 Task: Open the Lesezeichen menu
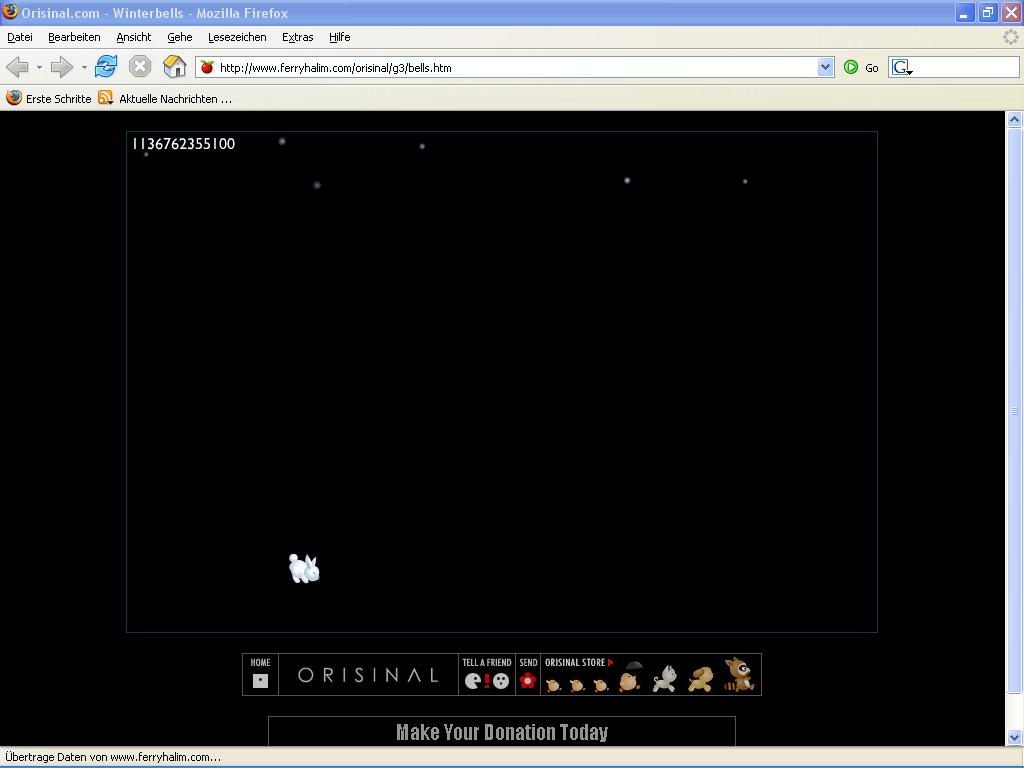point(237,37)
